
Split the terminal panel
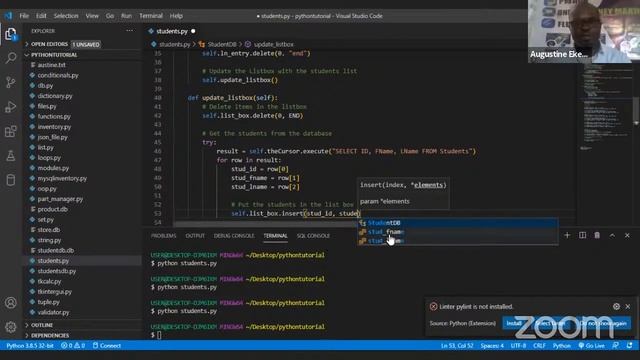click(x=582, y=235)
